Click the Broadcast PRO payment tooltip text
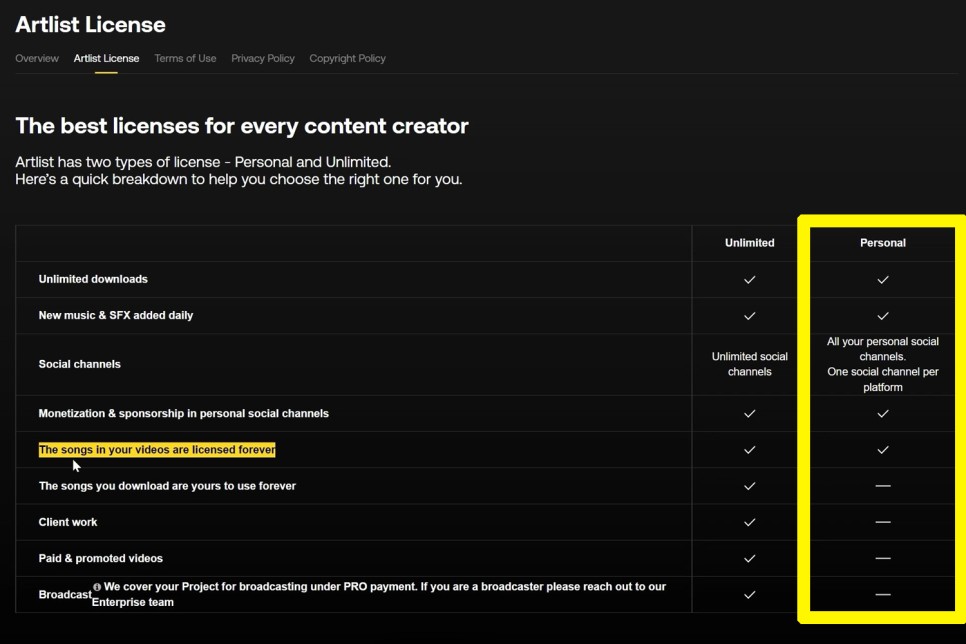 pyautogui.click(x=379, y=594)
